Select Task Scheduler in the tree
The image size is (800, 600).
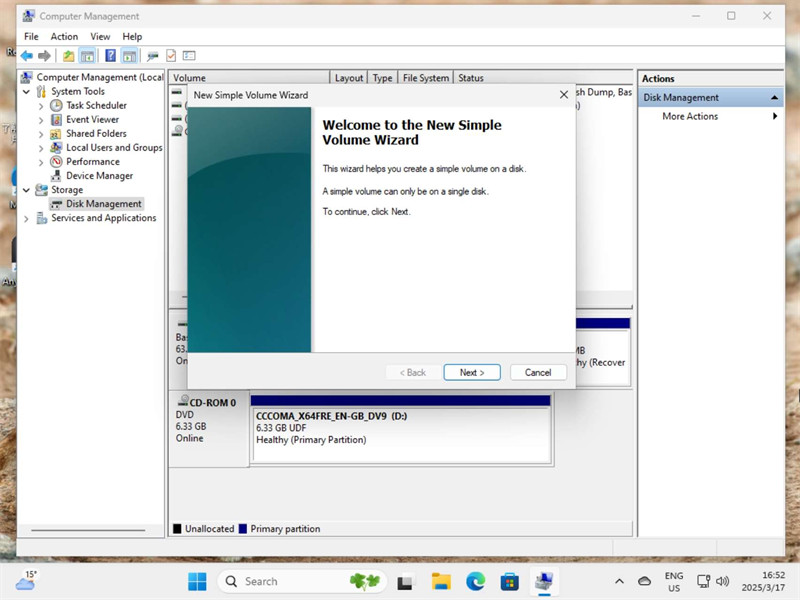[96, 106]
